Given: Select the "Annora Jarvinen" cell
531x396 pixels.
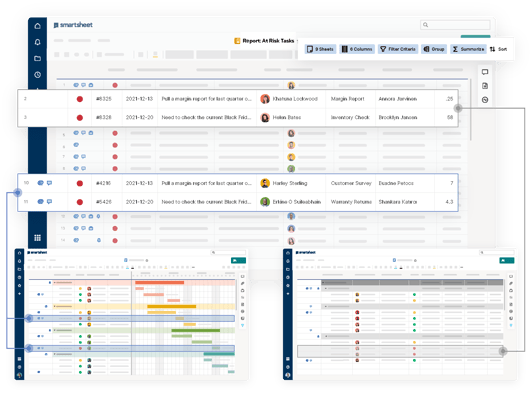Looking at the screenshot, I should click(404, 99).
